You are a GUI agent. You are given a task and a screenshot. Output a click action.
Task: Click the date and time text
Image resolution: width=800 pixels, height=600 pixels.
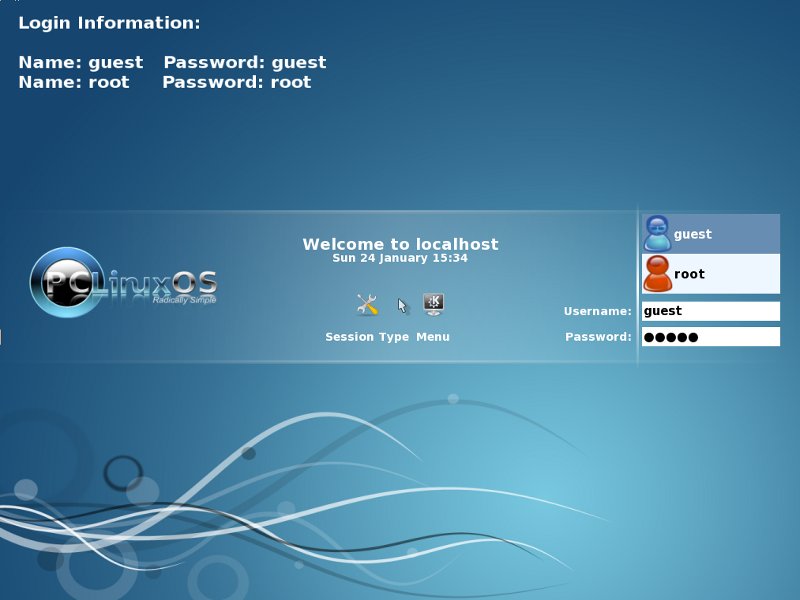[400, 258]
